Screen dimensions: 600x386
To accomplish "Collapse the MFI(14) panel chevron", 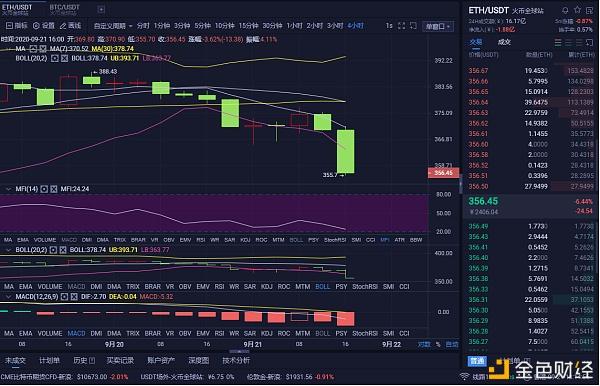I will coord(8,189).
